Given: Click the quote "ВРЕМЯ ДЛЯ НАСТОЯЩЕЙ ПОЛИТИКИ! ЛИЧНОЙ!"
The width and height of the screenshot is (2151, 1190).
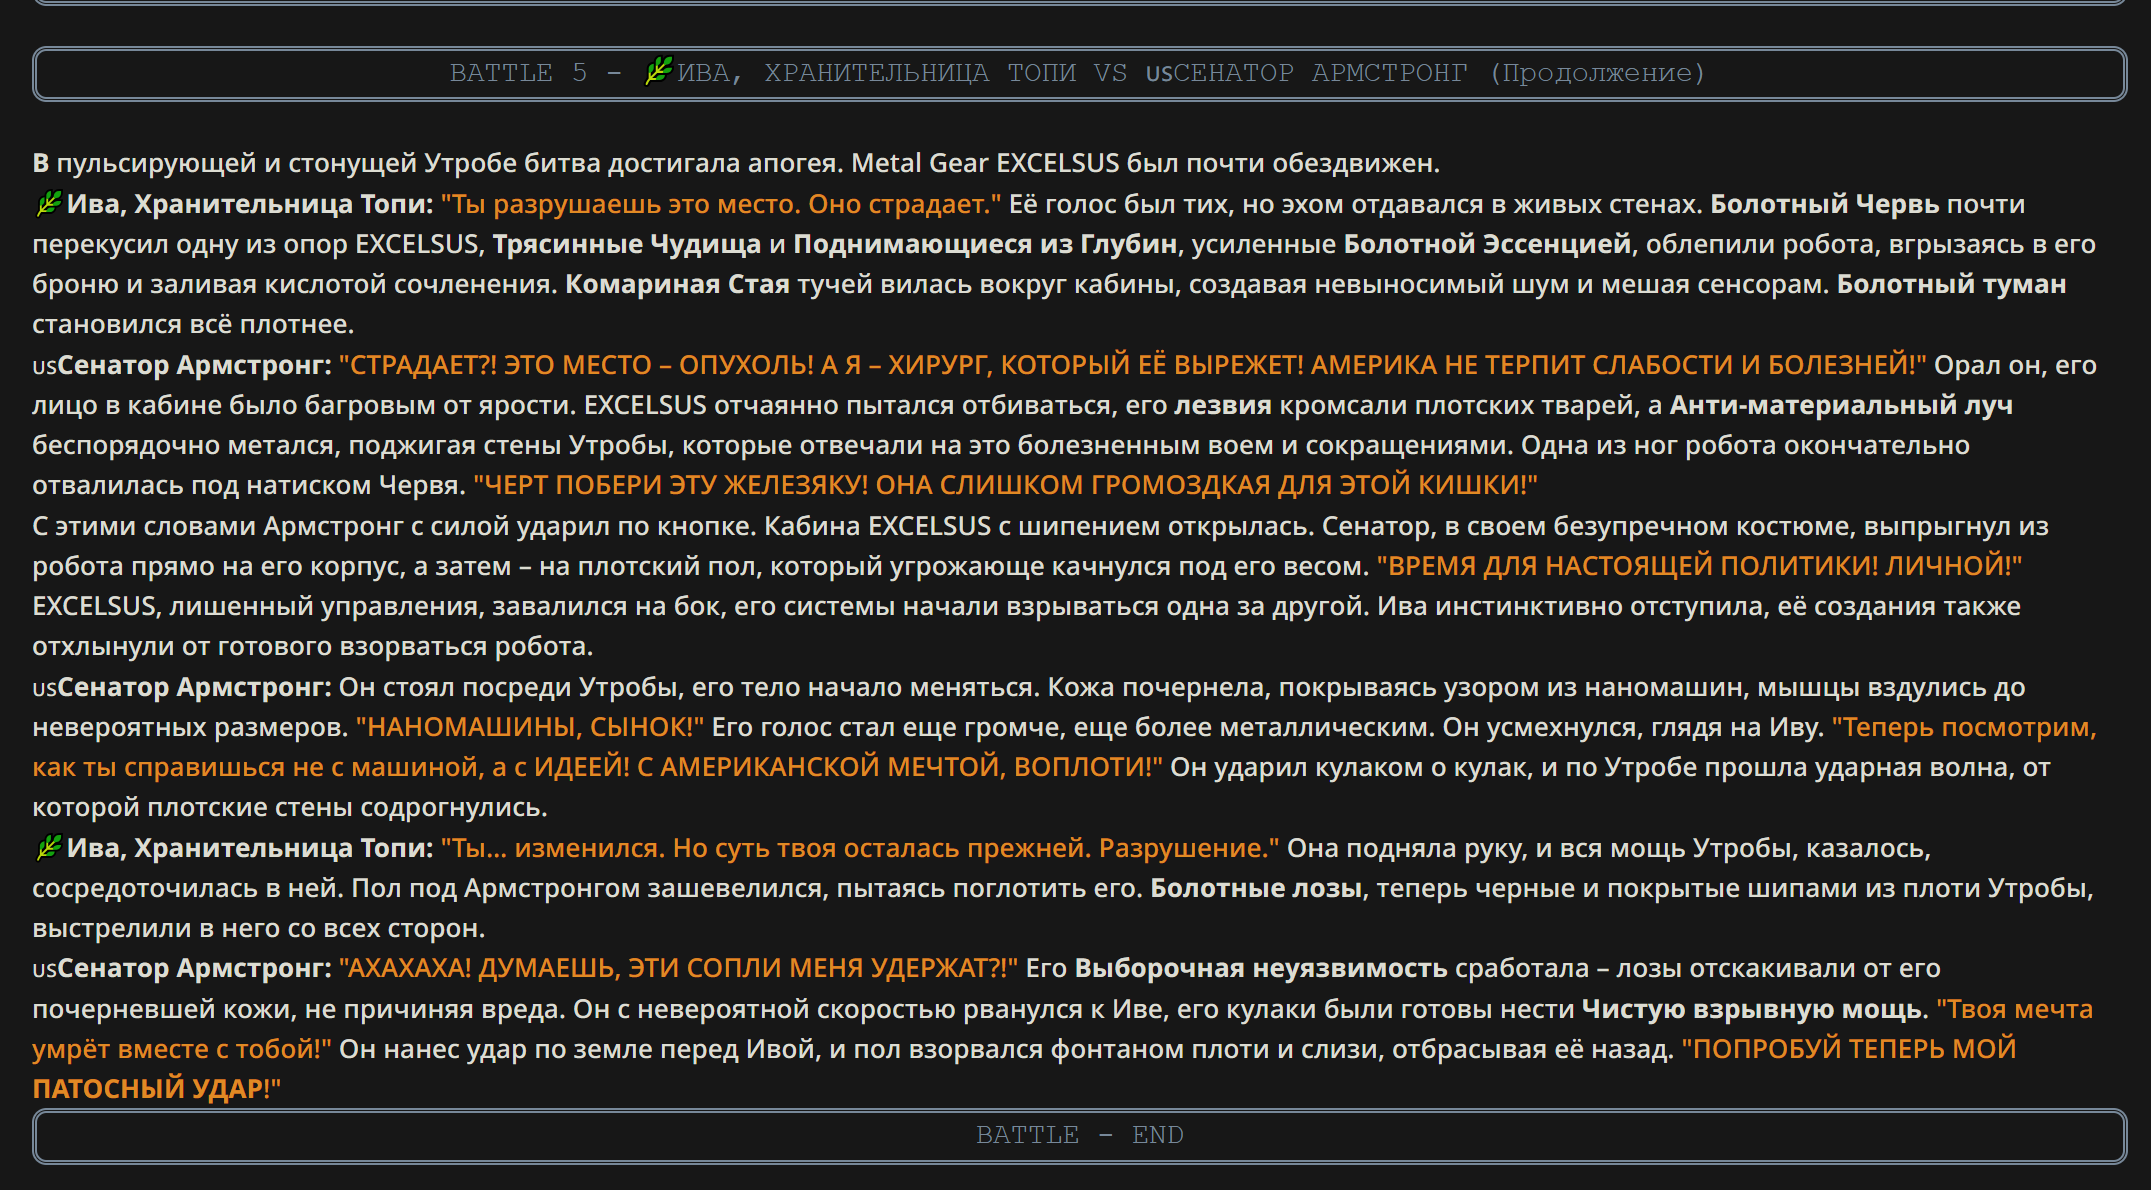Looking at the screenshot, I should click(x=1699, y=566).
